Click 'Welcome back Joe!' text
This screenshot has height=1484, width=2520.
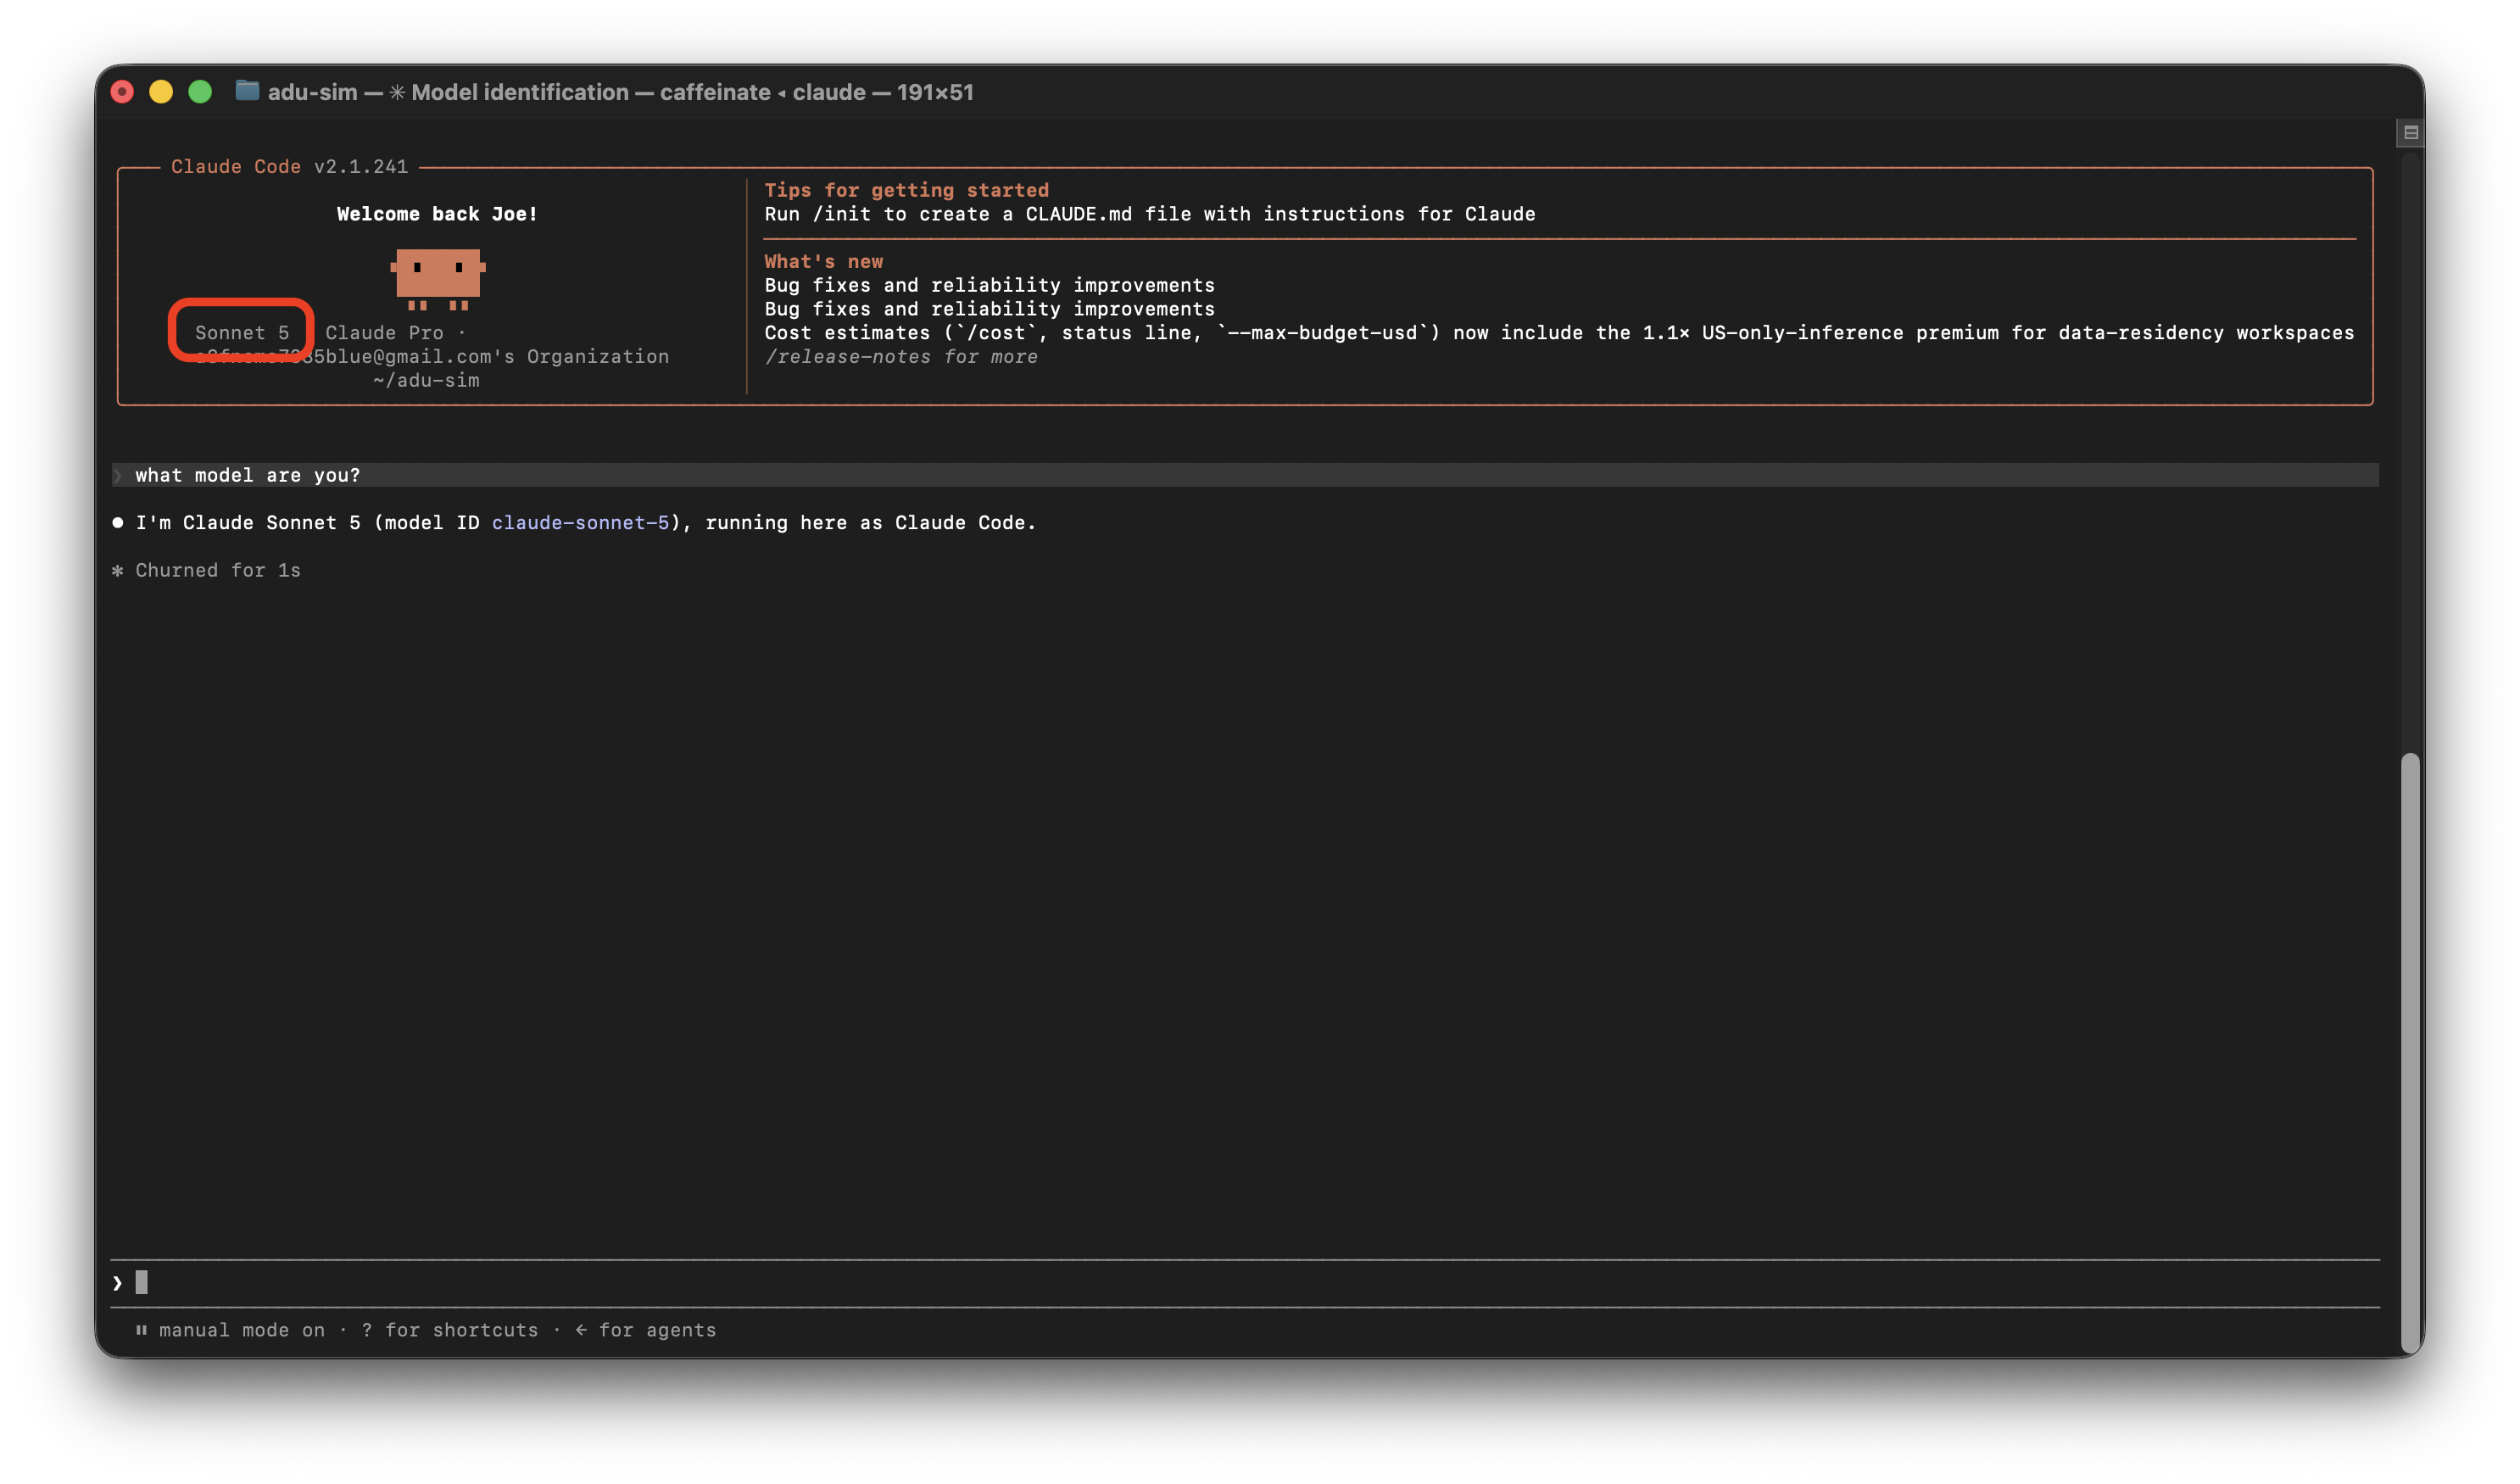437,213
